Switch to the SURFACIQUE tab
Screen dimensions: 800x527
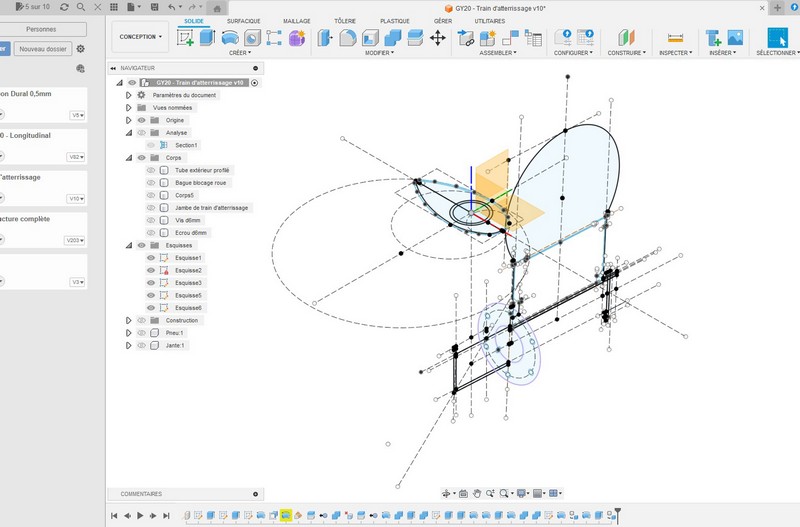click(243, 20)
